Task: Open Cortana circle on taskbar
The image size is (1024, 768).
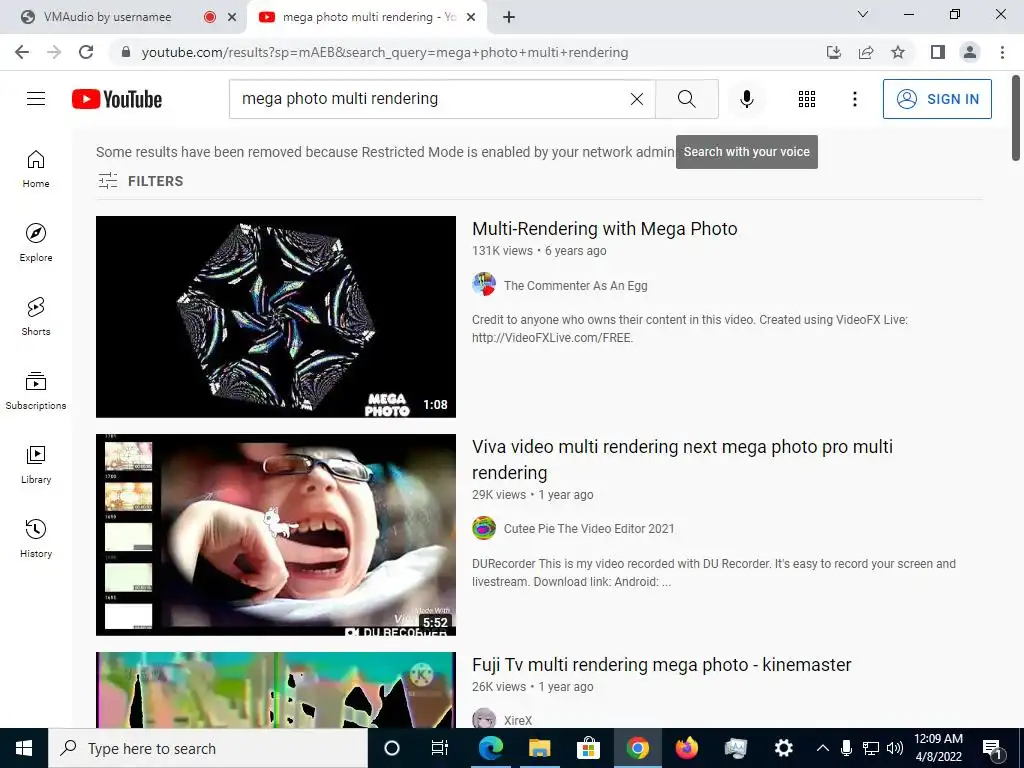Action: click(392, 748)
